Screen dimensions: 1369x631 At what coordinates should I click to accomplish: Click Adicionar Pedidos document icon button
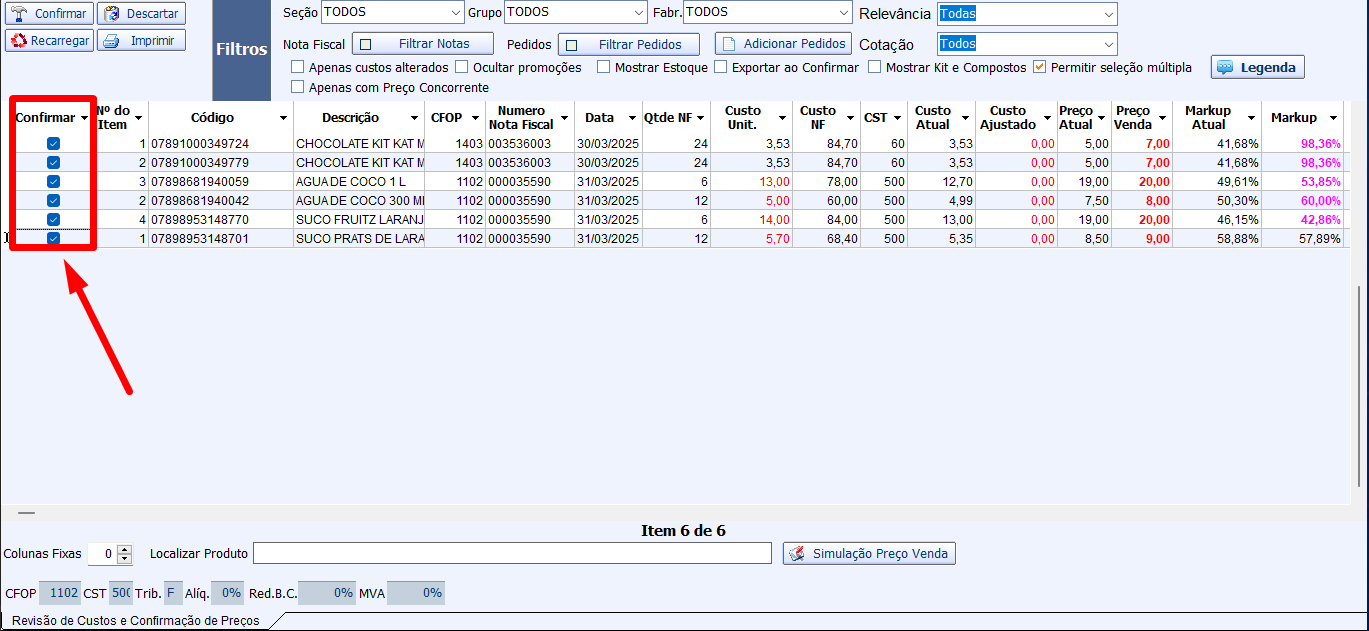pos(783,44)
